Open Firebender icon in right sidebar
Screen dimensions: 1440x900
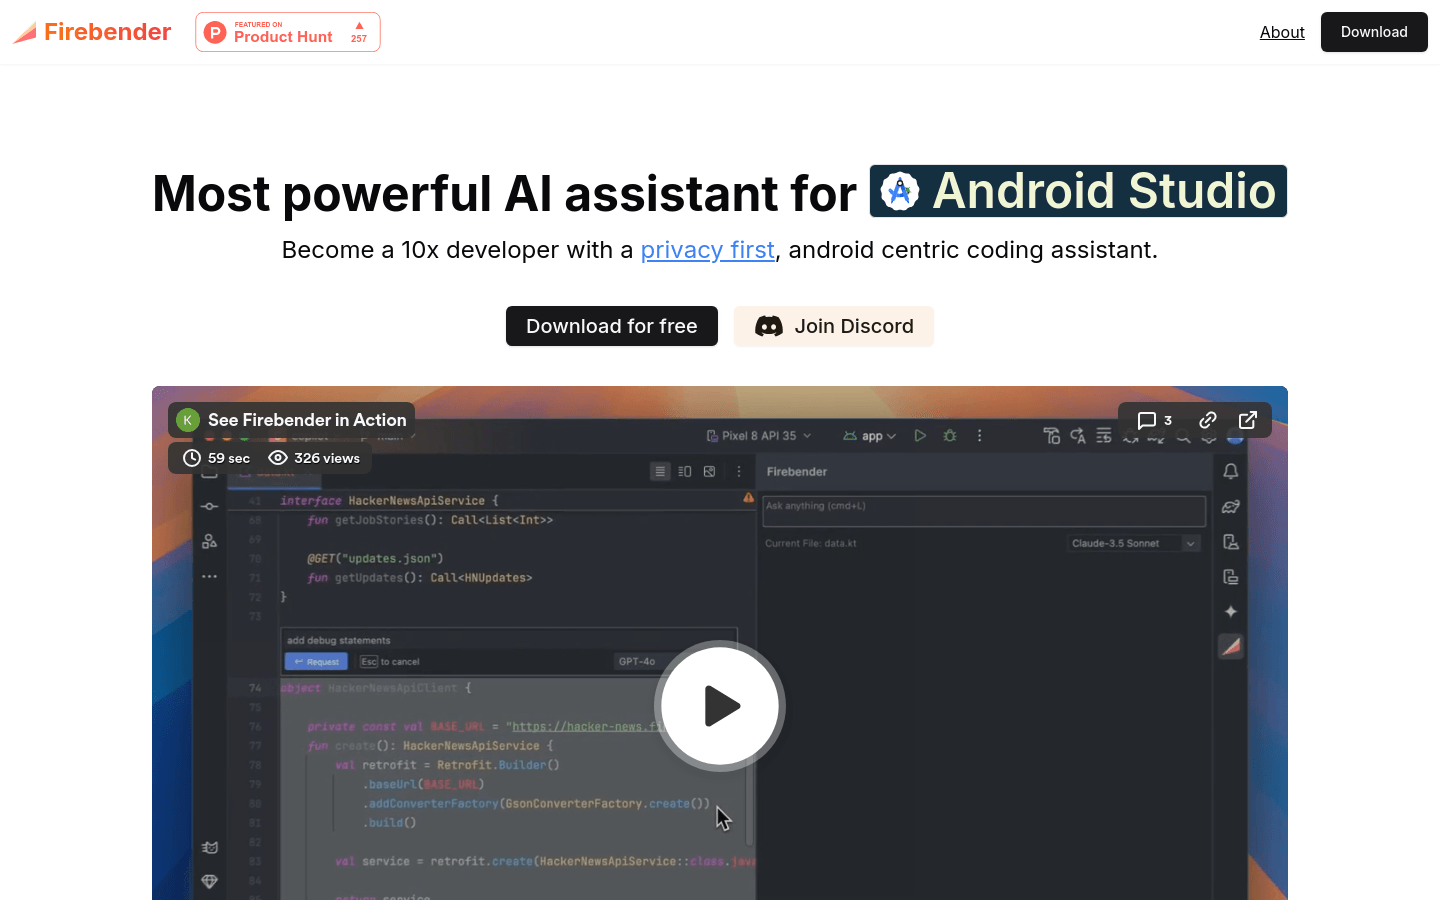click(x=1231, y=646)
